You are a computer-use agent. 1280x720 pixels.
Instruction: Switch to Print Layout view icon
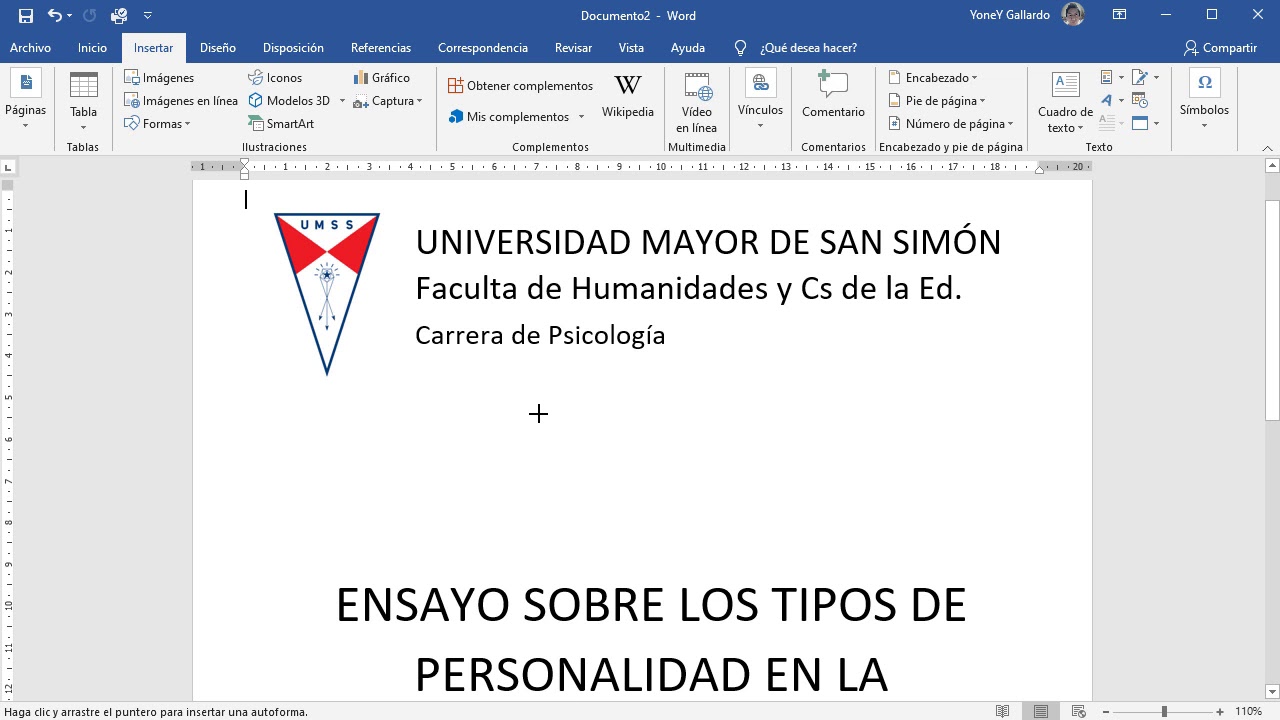point(1041,711)
